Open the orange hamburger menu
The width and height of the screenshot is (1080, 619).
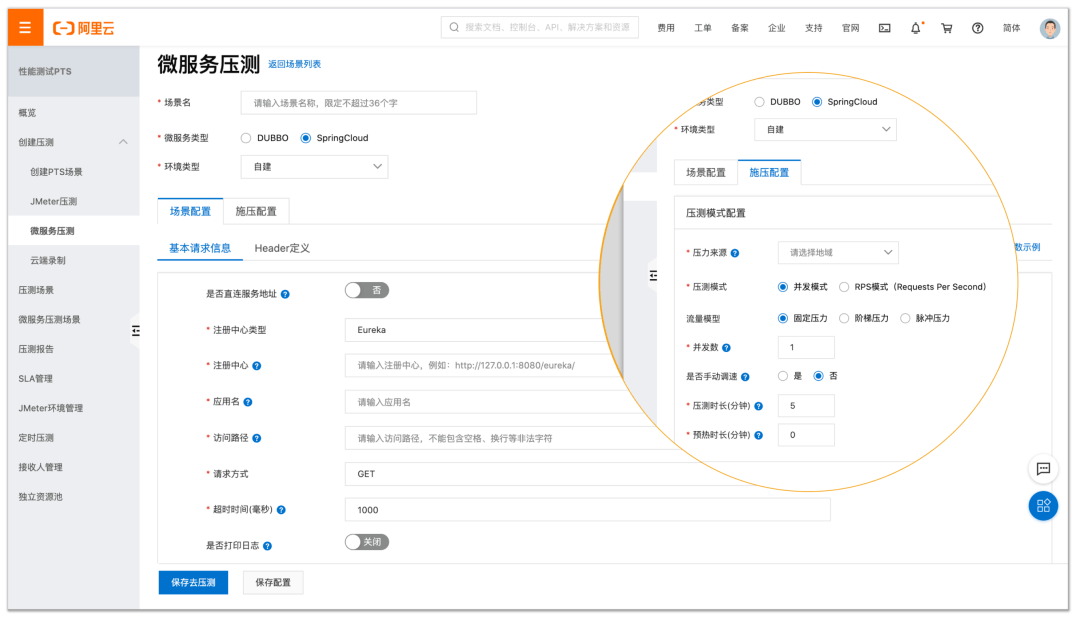click(25, 28)
